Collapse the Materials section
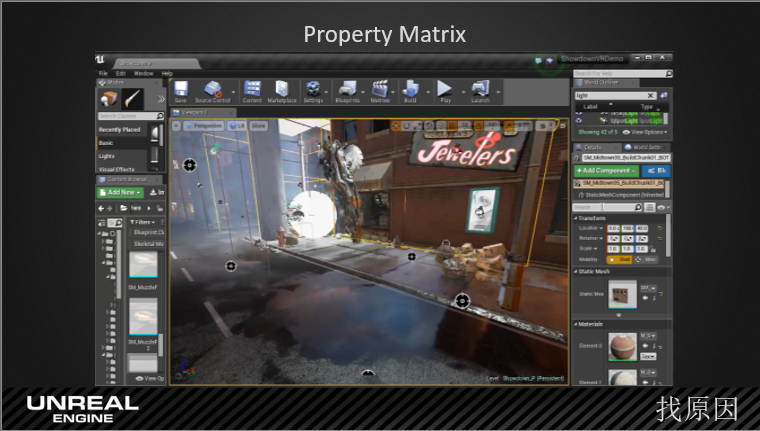This screenshot has height=431, width=760. pos(575,324)
